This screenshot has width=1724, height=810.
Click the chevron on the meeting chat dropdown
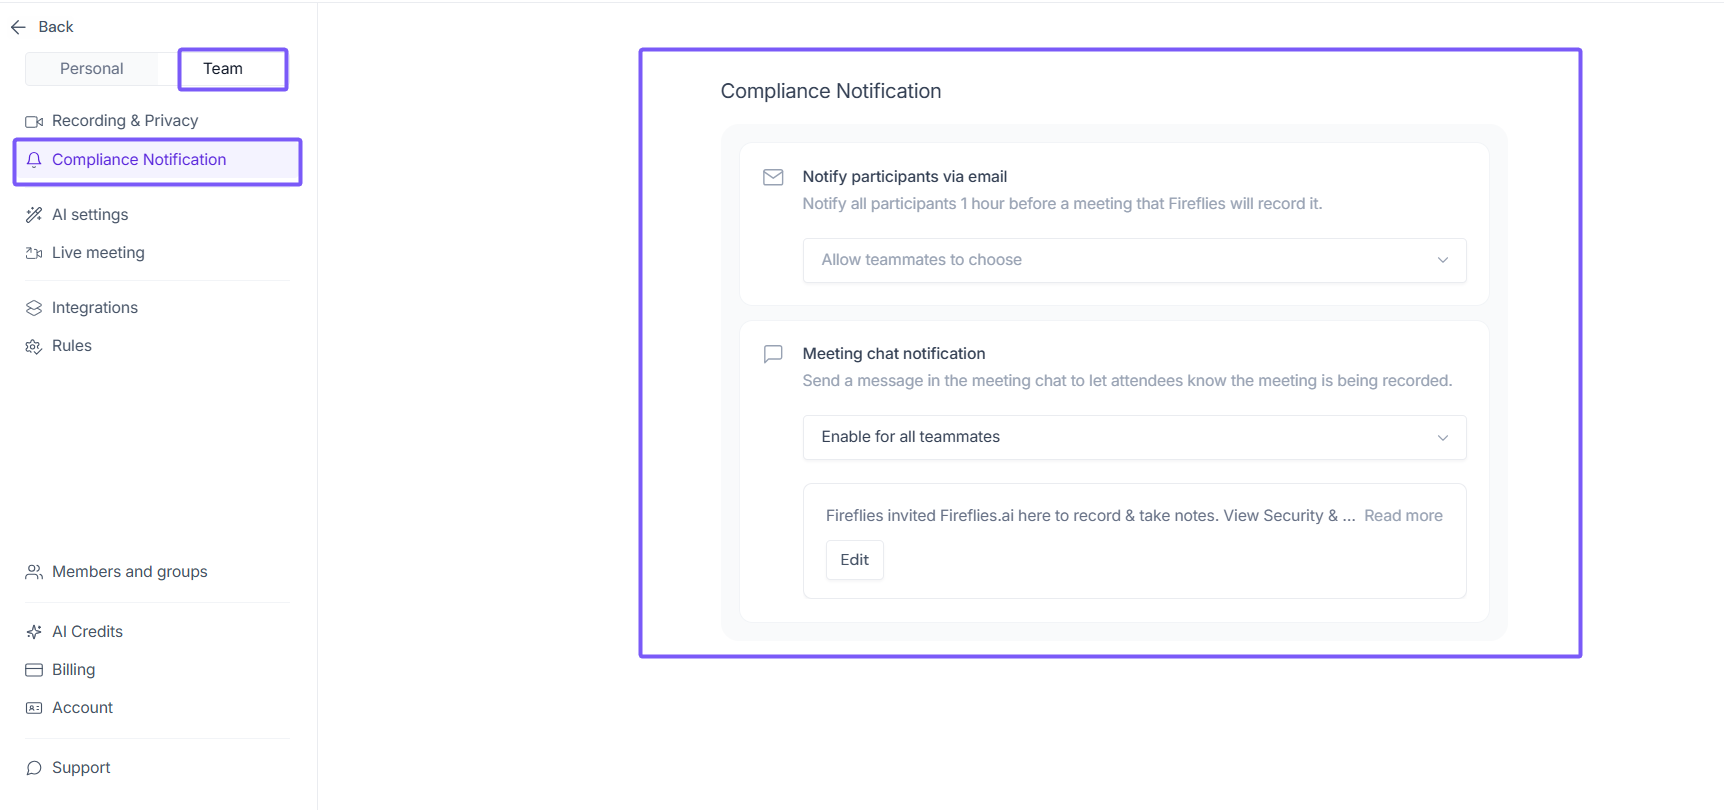click(1442, 437)
